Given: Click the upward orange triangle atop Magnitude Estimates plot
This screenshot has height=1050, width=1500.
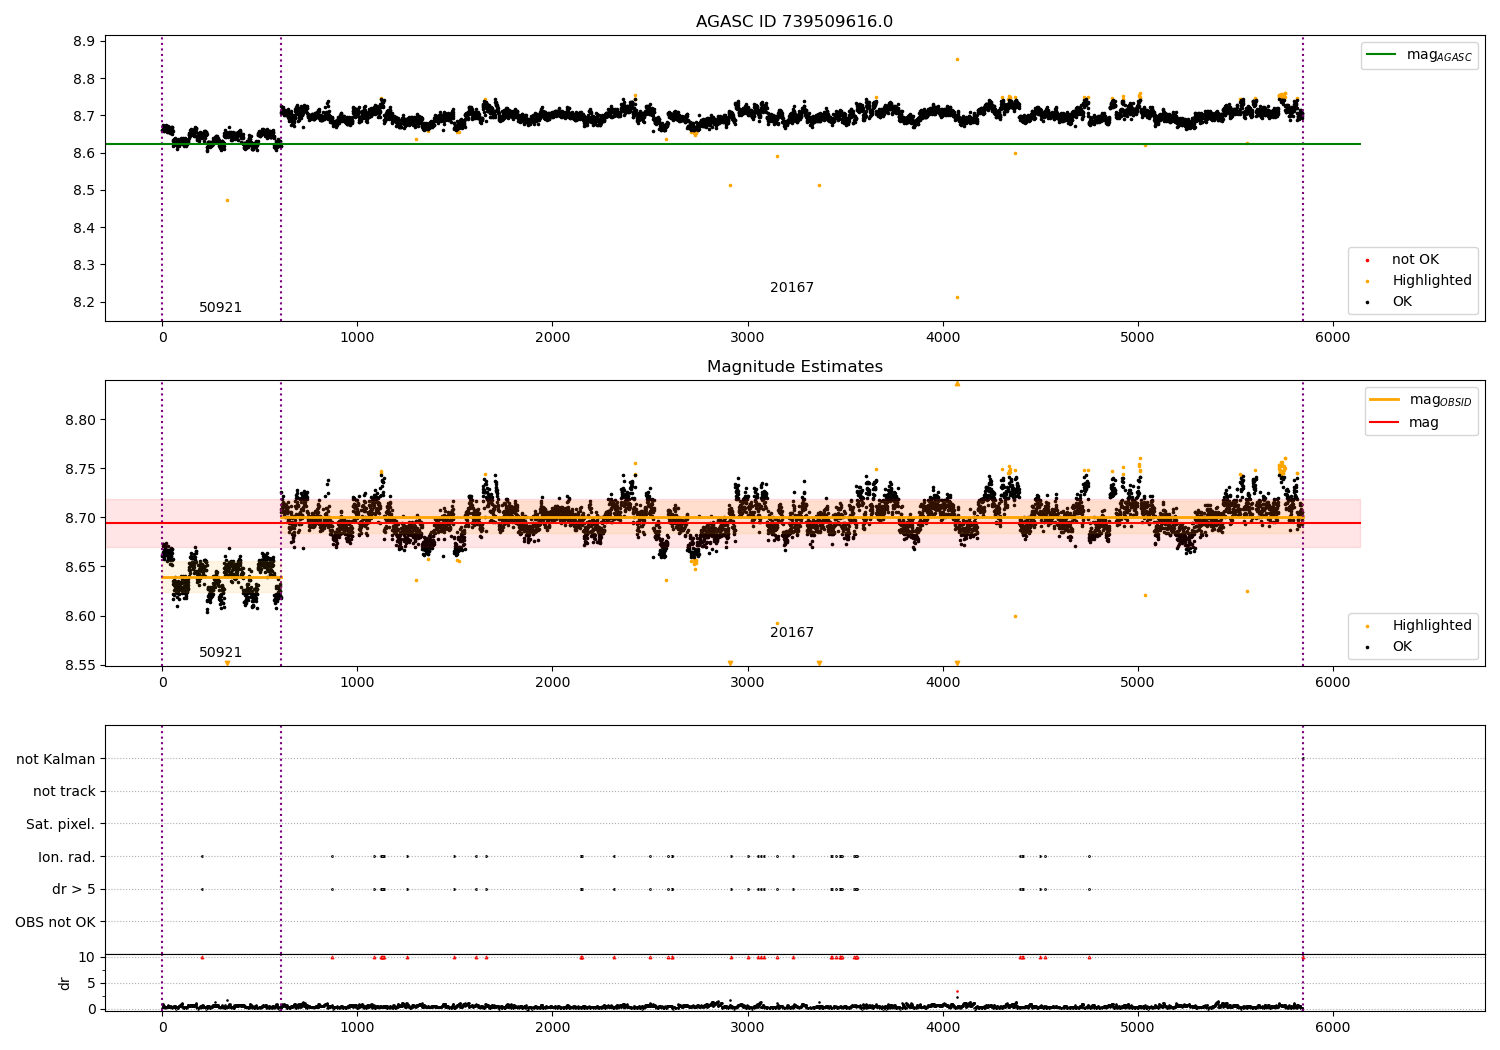Looking at the screenshot, I should 957,383.
